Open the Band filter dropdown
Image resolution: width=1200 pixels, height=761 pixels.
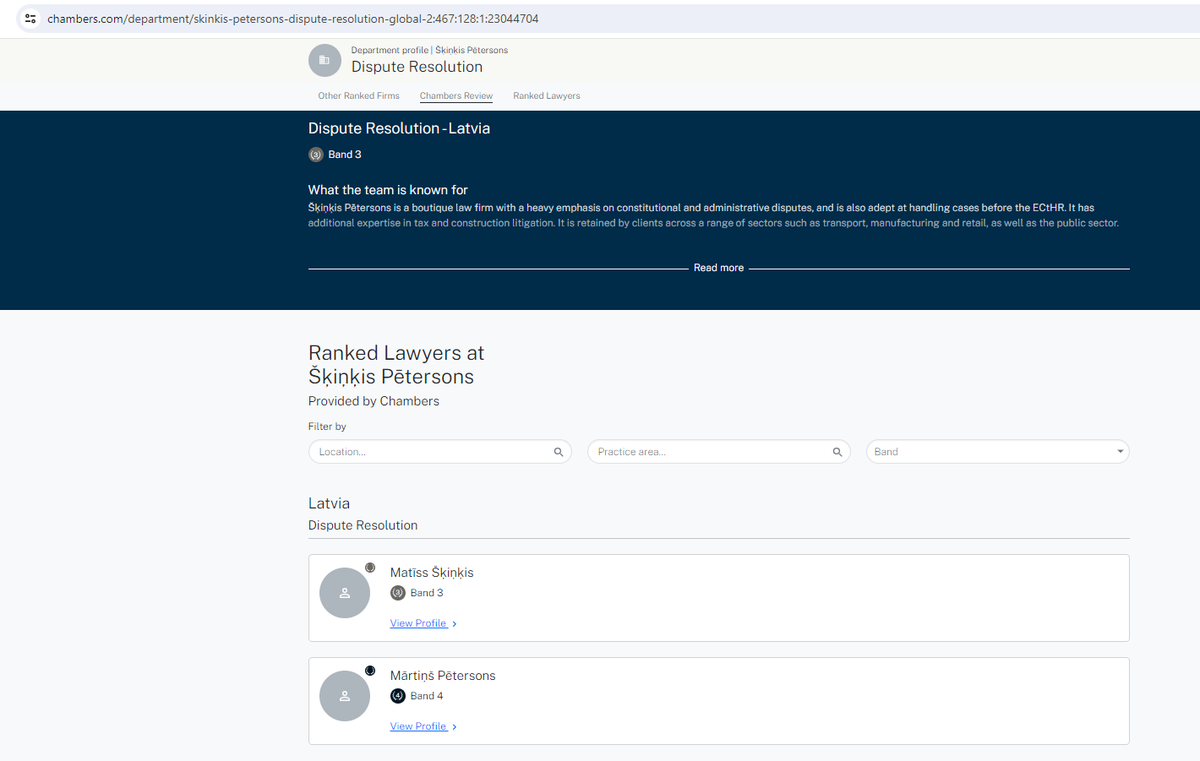click(998, 452)
